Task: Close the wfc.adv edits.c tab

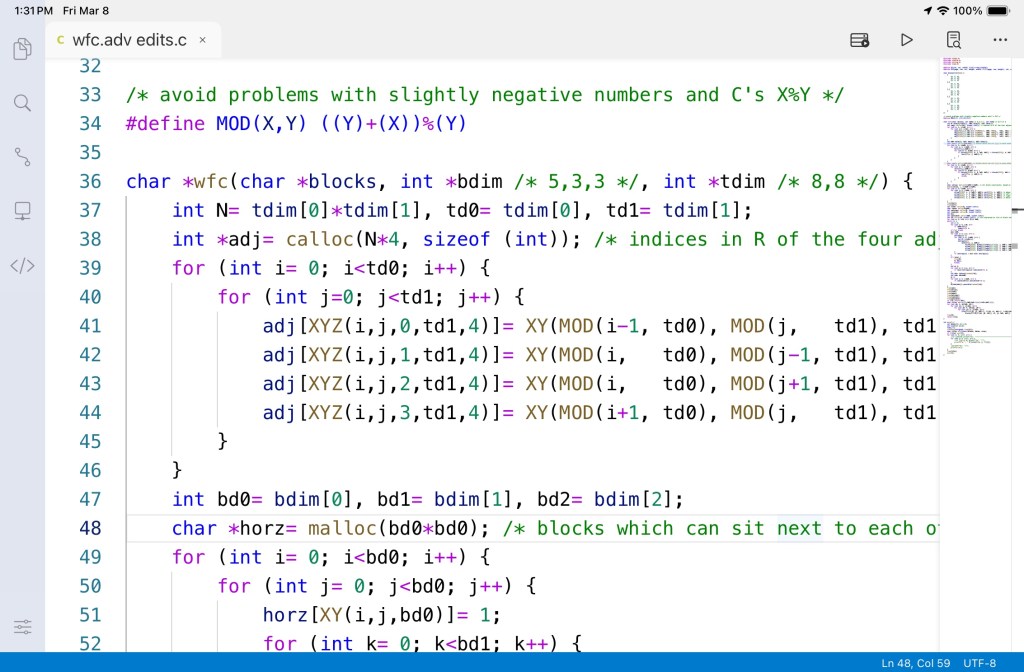Action: point(202,40)
